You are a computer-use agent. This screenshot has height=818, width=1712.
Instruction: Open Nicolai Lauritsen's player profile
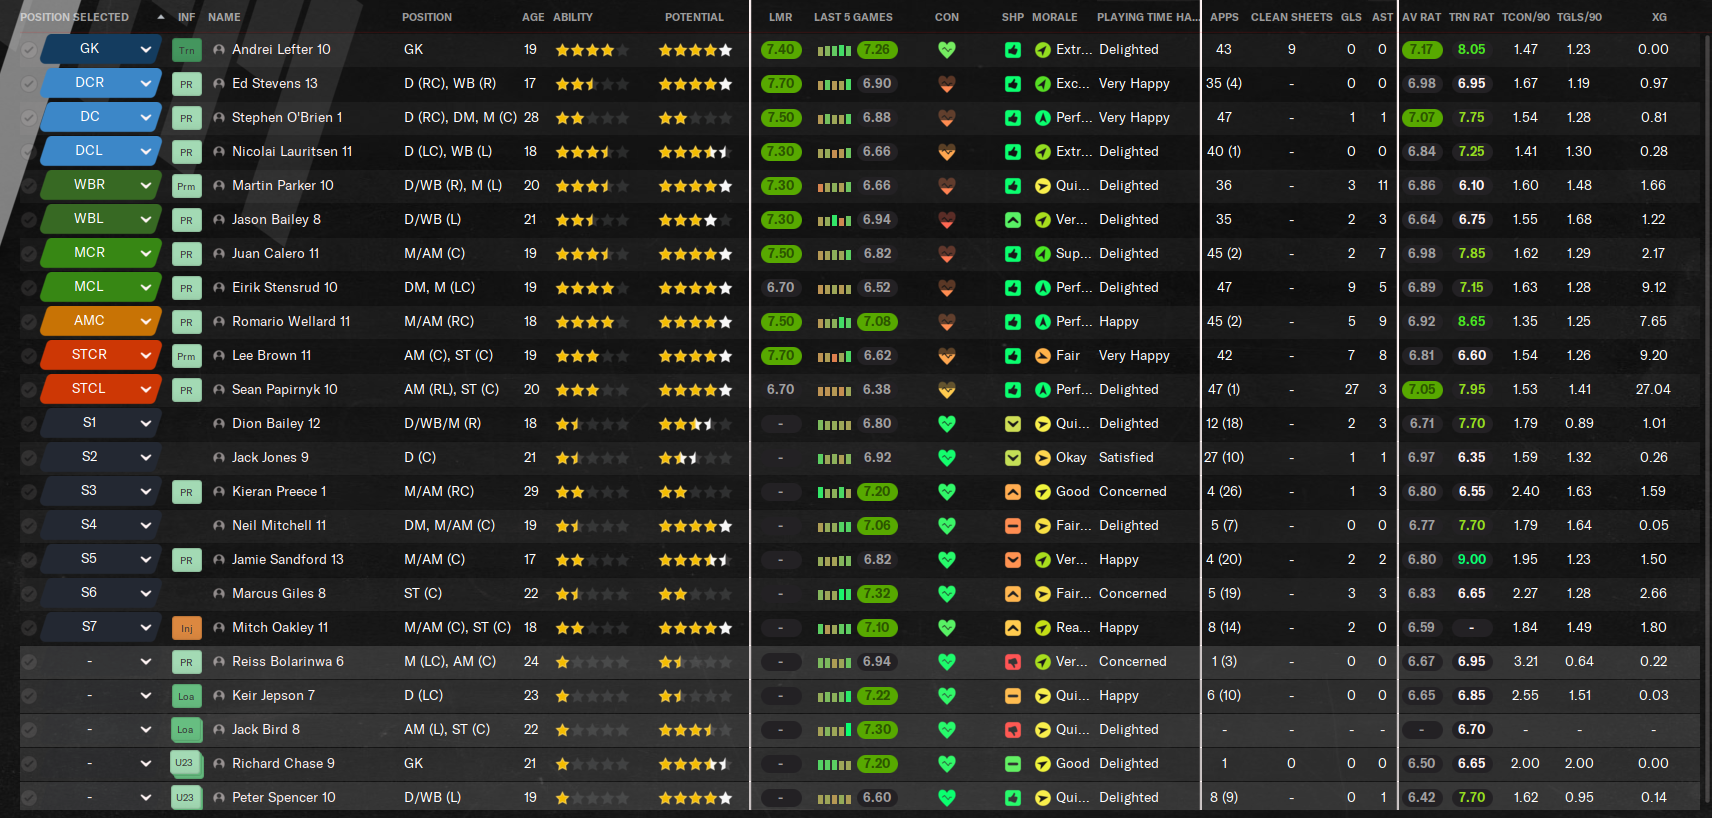[292, 152]
